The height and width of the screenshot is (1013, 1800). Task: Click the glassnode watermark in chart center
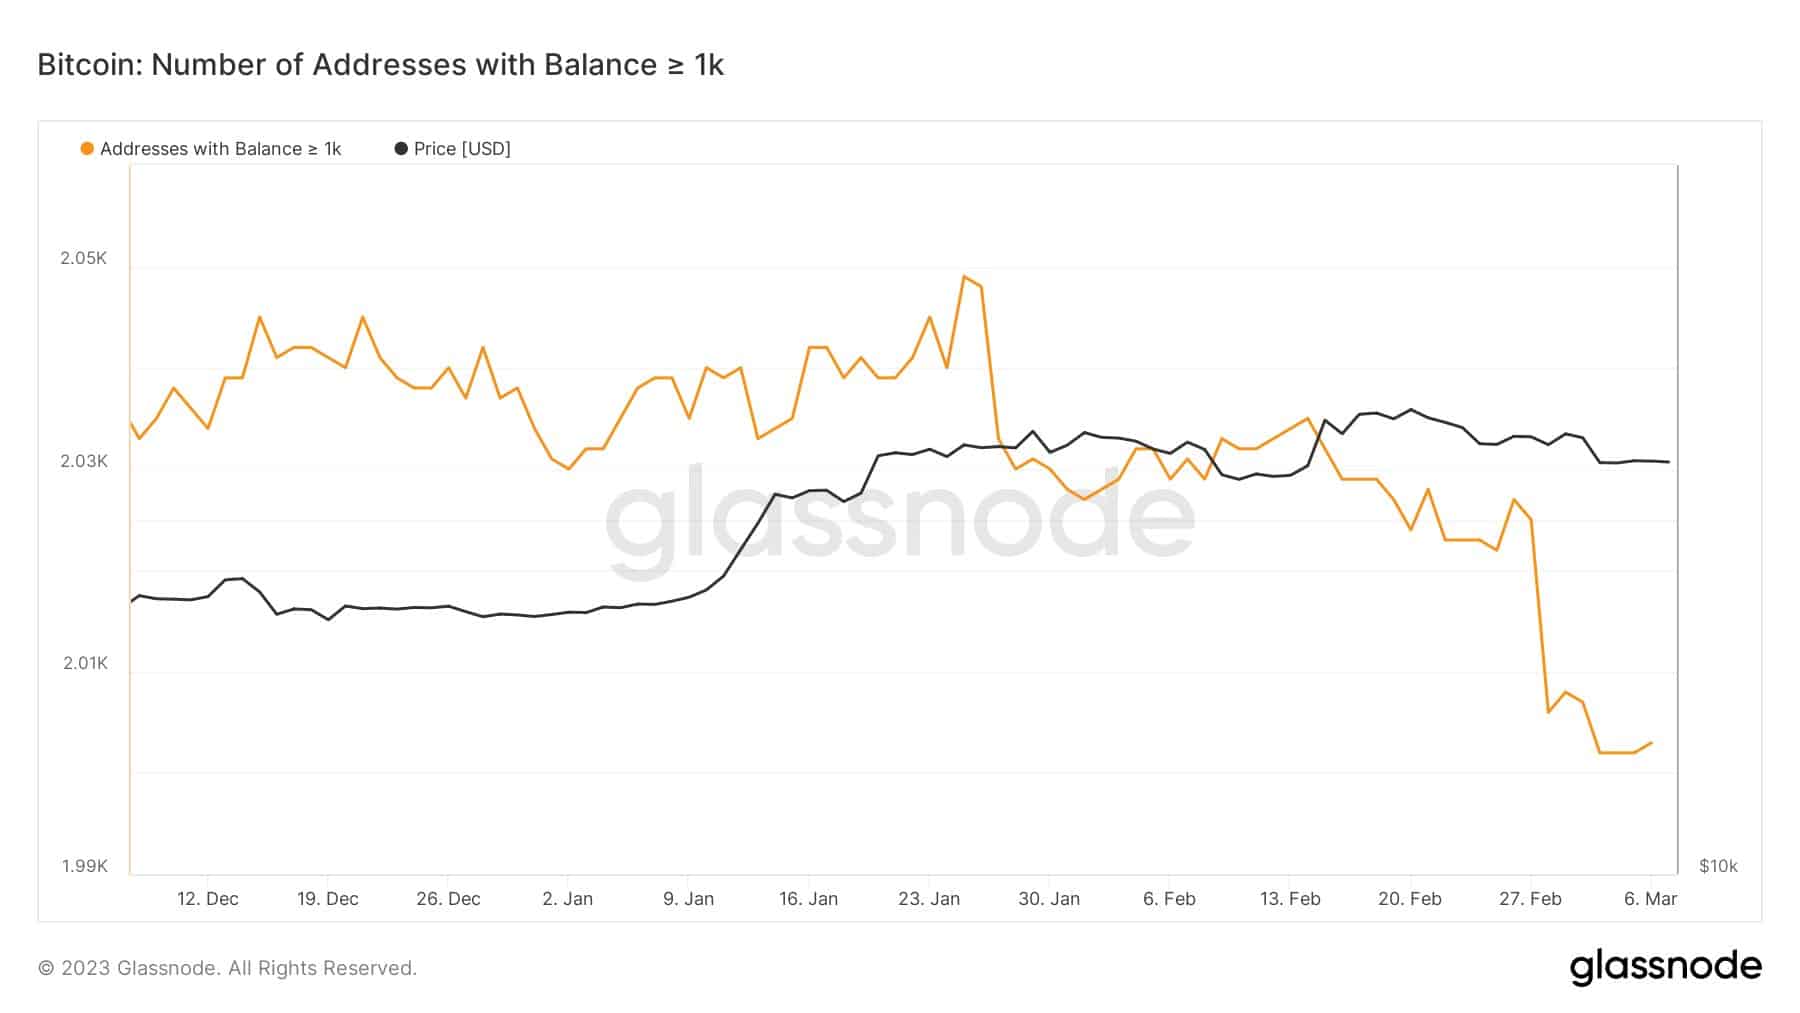[899, 518]
